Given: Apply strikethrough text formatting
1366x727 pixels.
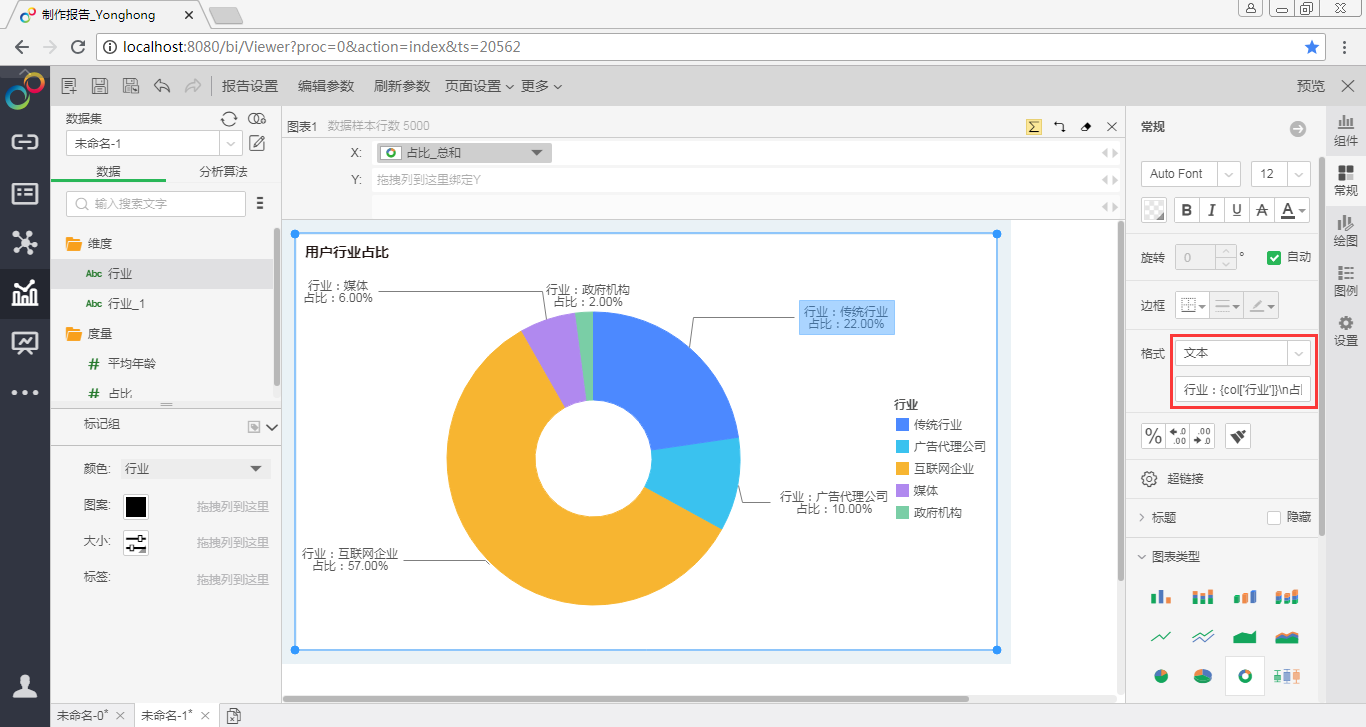Looking at the screenshot, I should click(1262, 210).
